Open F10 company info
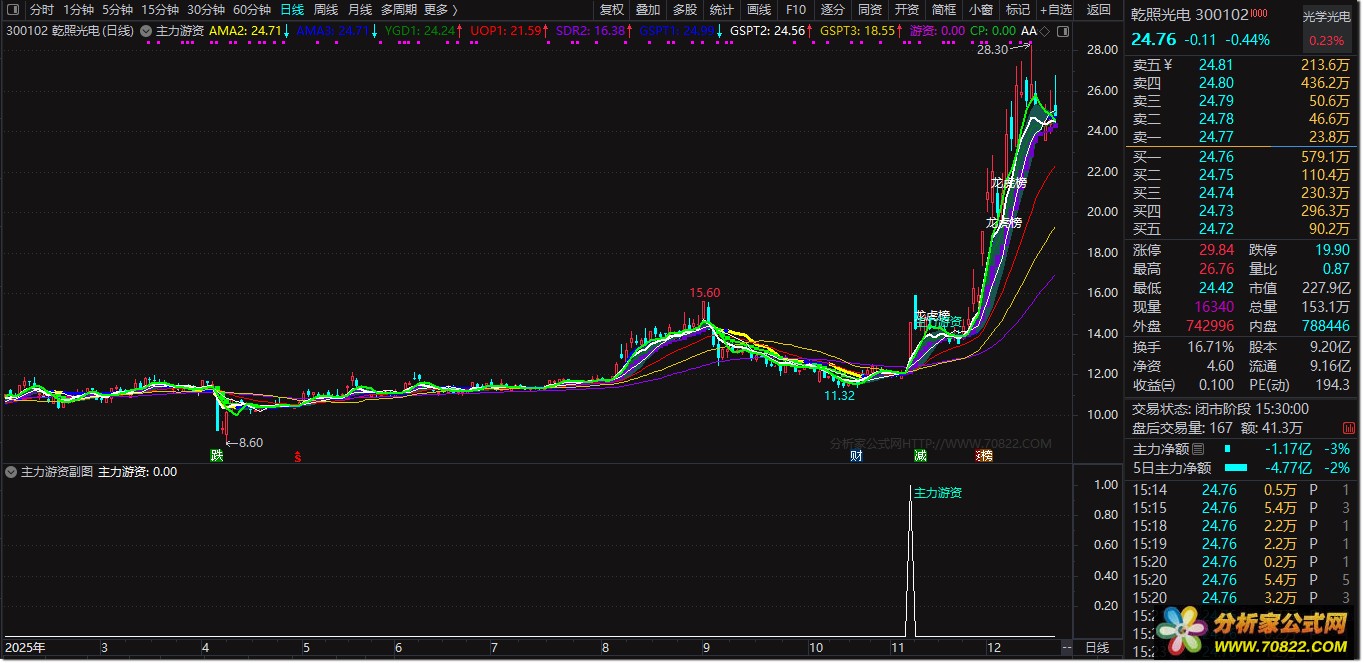The width and height of the screenshot is (1364, 663). click(795, 10)
